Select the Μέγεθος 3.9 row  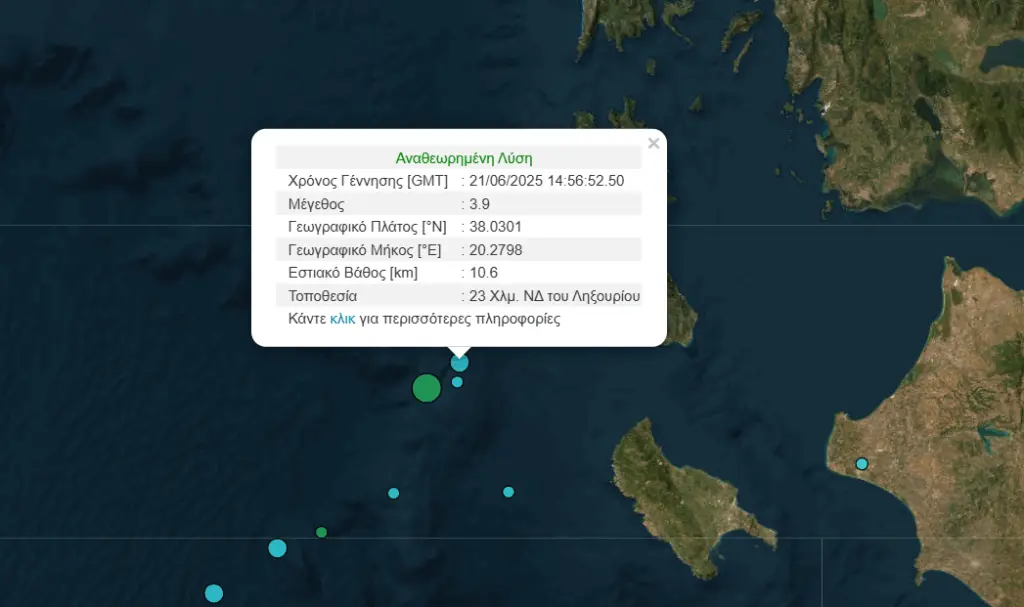pyautogui.click(x=458, y=204)
